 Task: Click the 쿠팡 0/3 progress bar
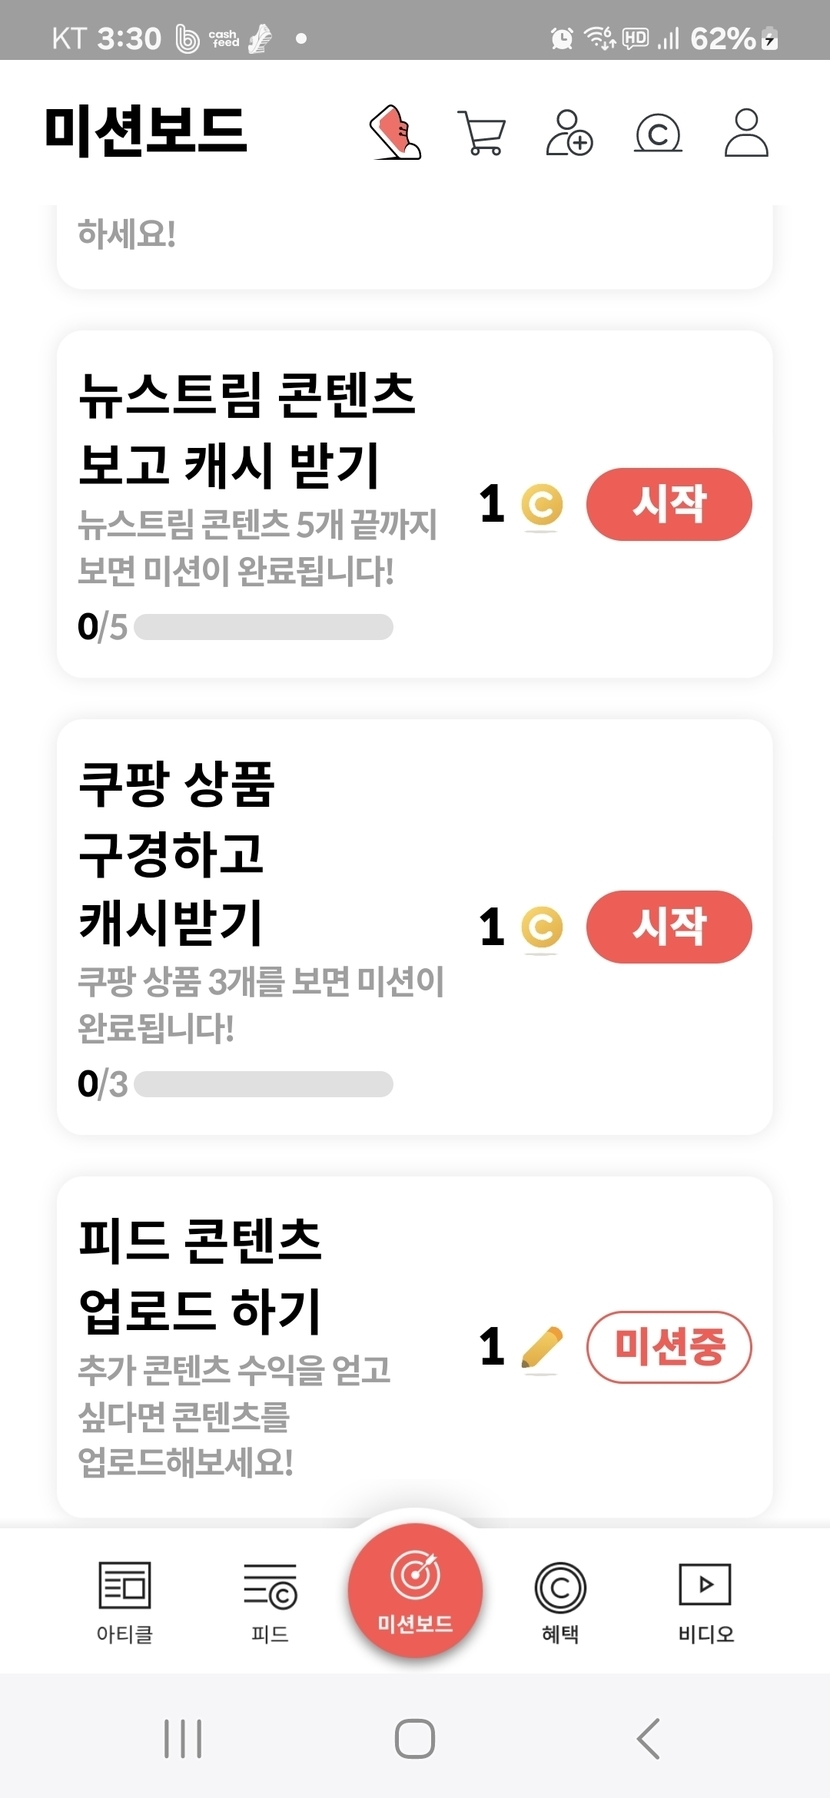(263, 1084)
